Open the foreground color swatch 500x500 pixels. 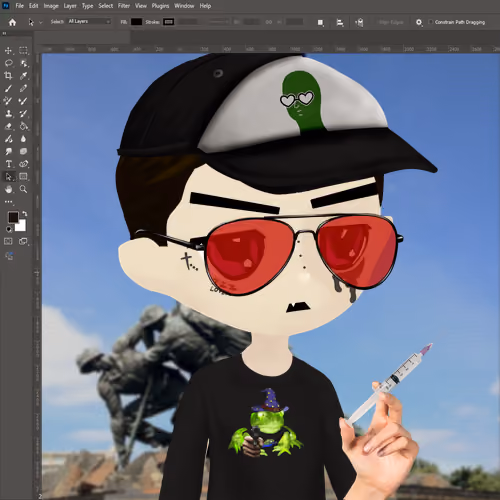[x=13, y=217]
